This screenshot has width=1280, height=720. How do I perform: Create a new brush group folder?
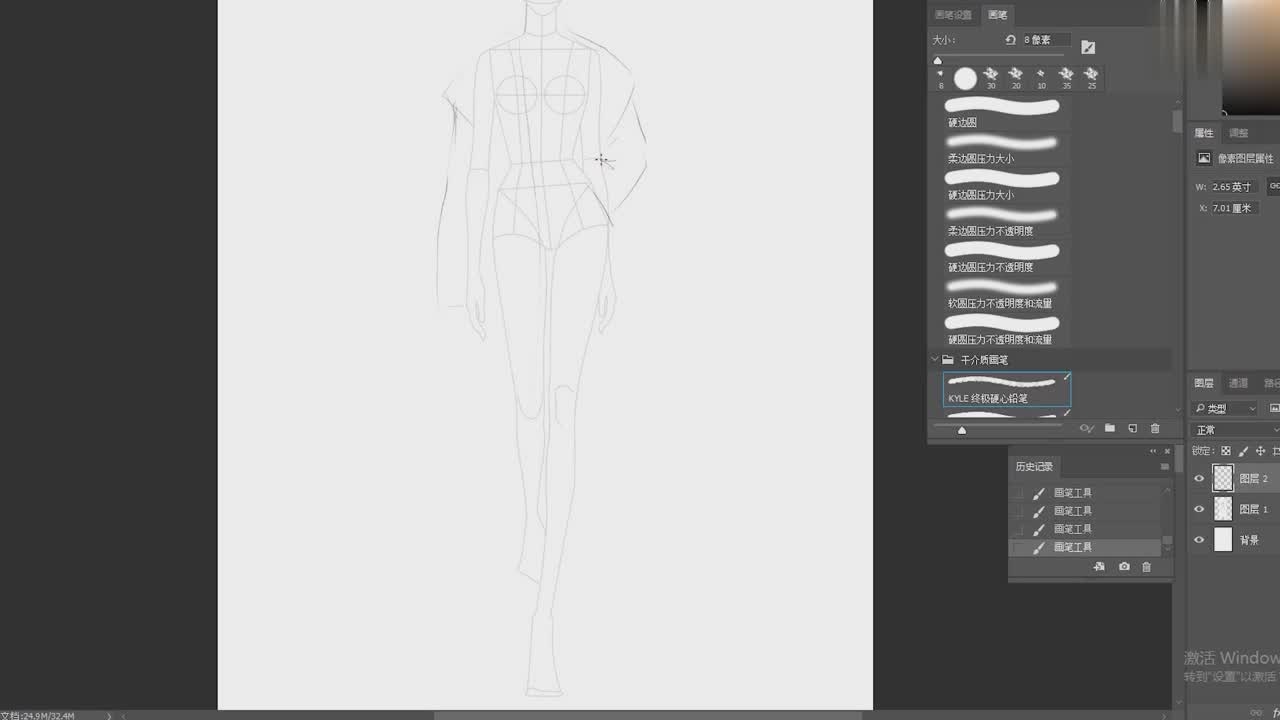[1110, 429]
